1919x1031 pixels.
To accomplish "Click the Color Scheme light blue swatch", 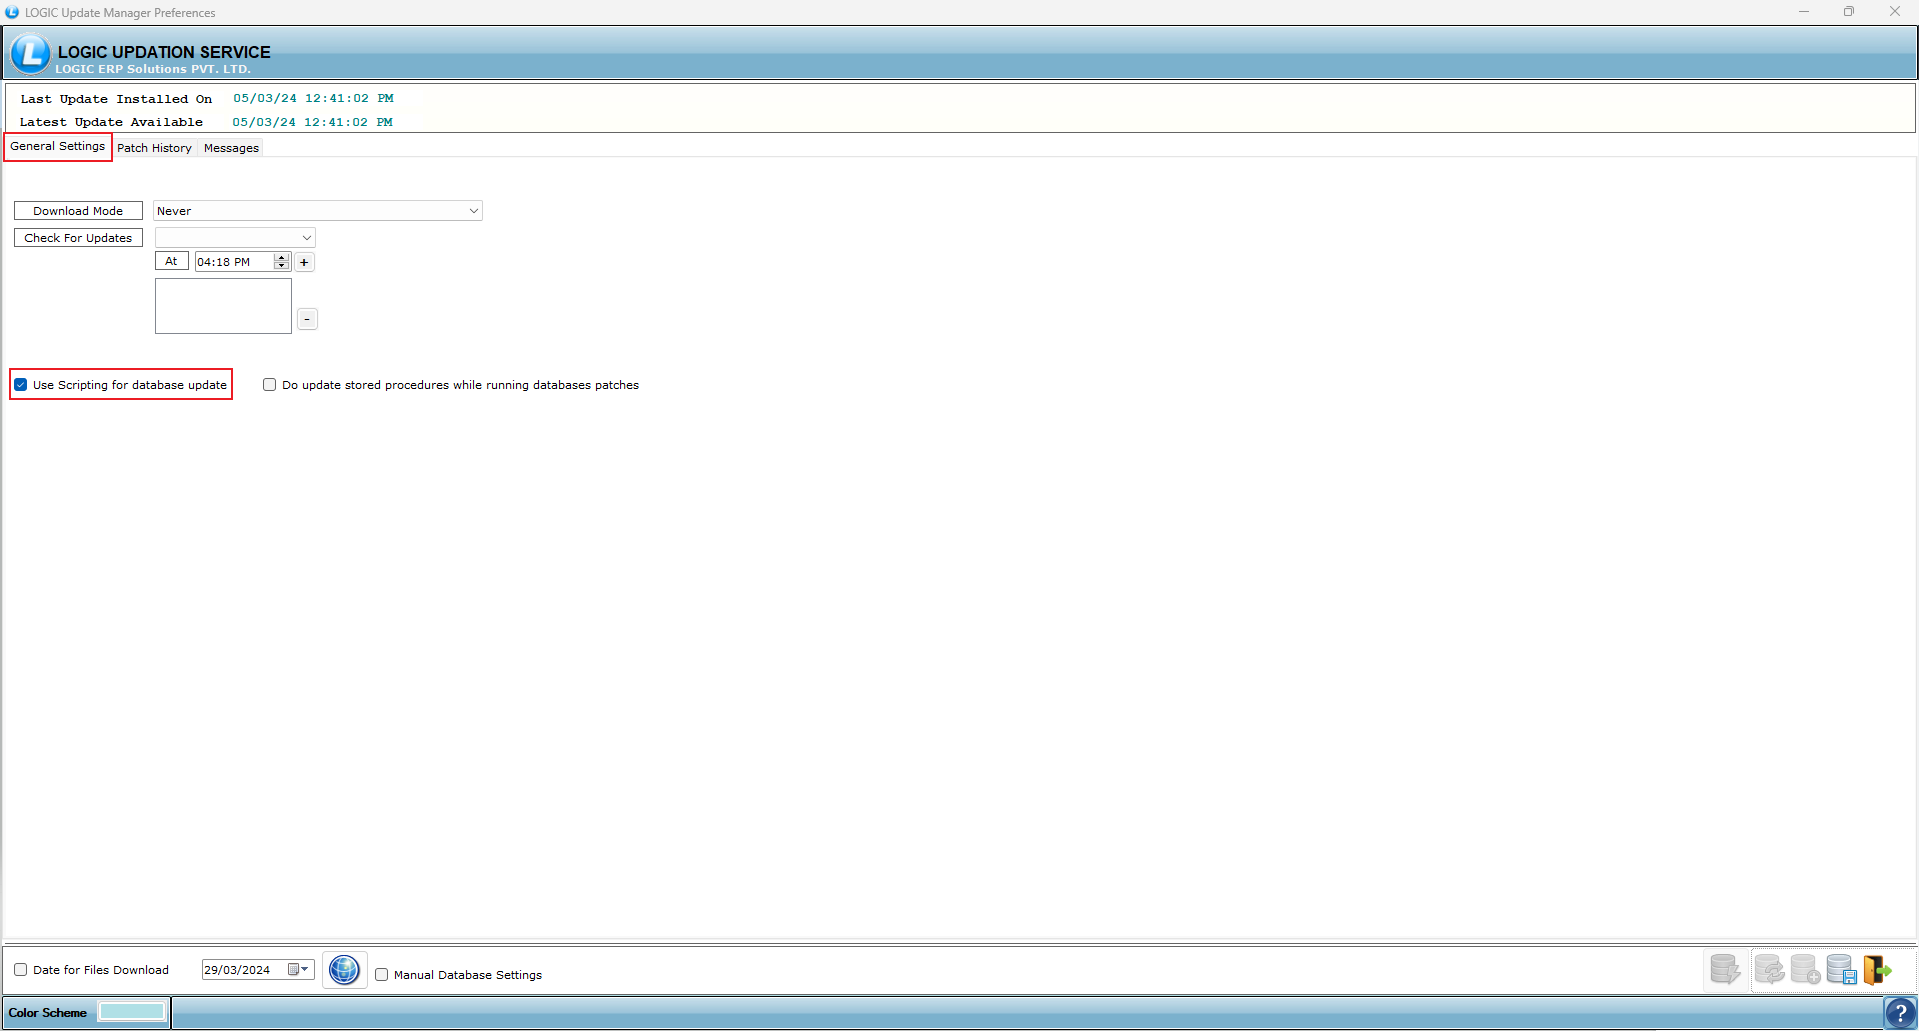I will pos(132,1012).
